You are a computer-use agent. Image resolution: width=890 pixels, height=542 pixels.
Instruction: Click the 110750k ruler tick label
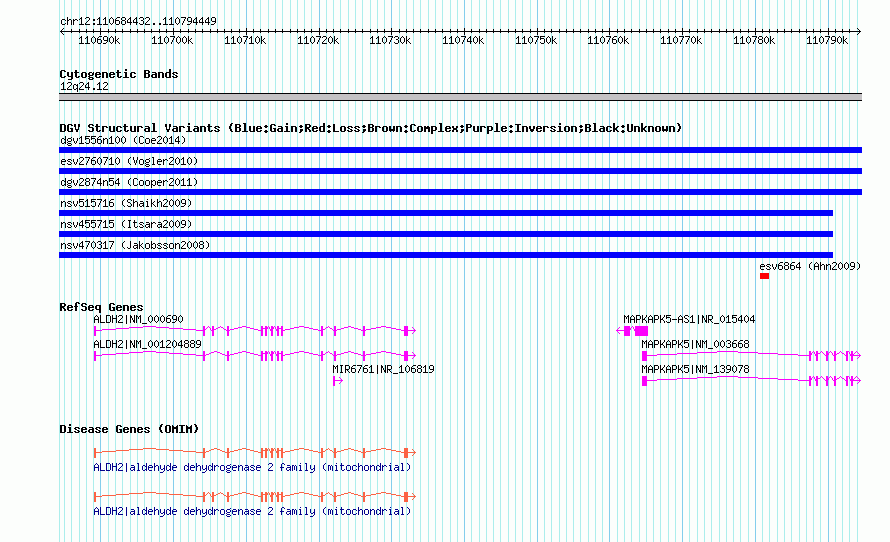[536, 41]
